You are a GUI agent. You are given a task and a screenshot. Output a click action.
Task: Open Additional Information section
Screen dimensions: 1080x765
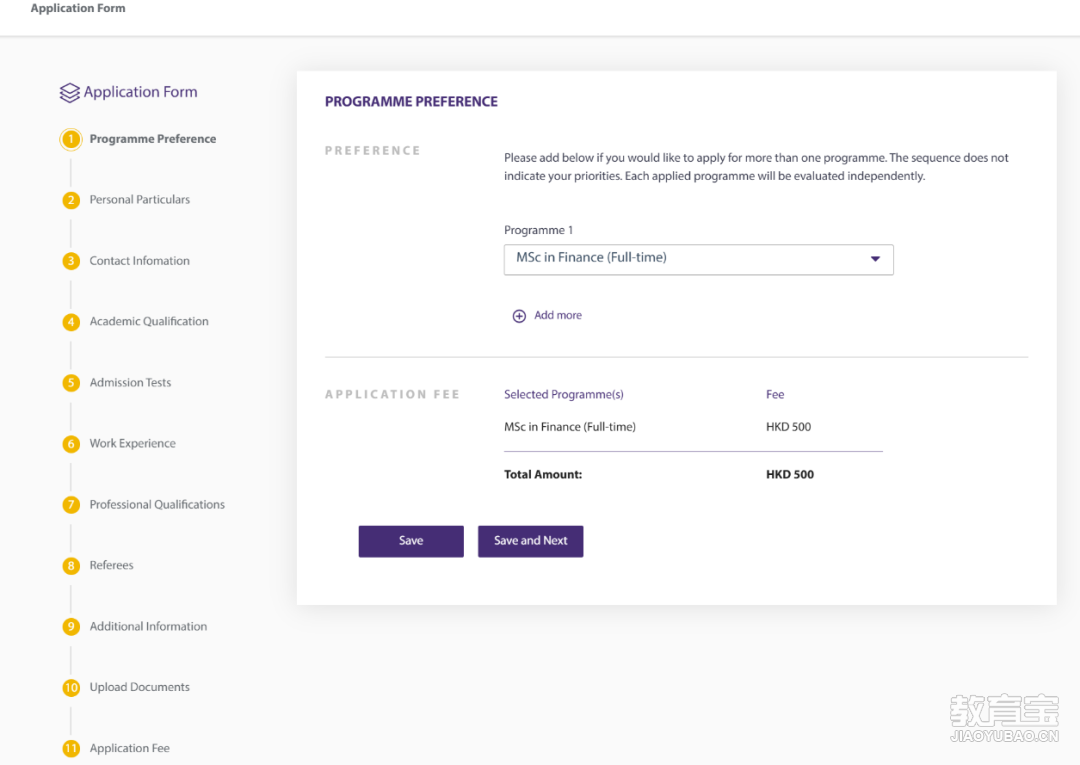[x=148, y=627]
